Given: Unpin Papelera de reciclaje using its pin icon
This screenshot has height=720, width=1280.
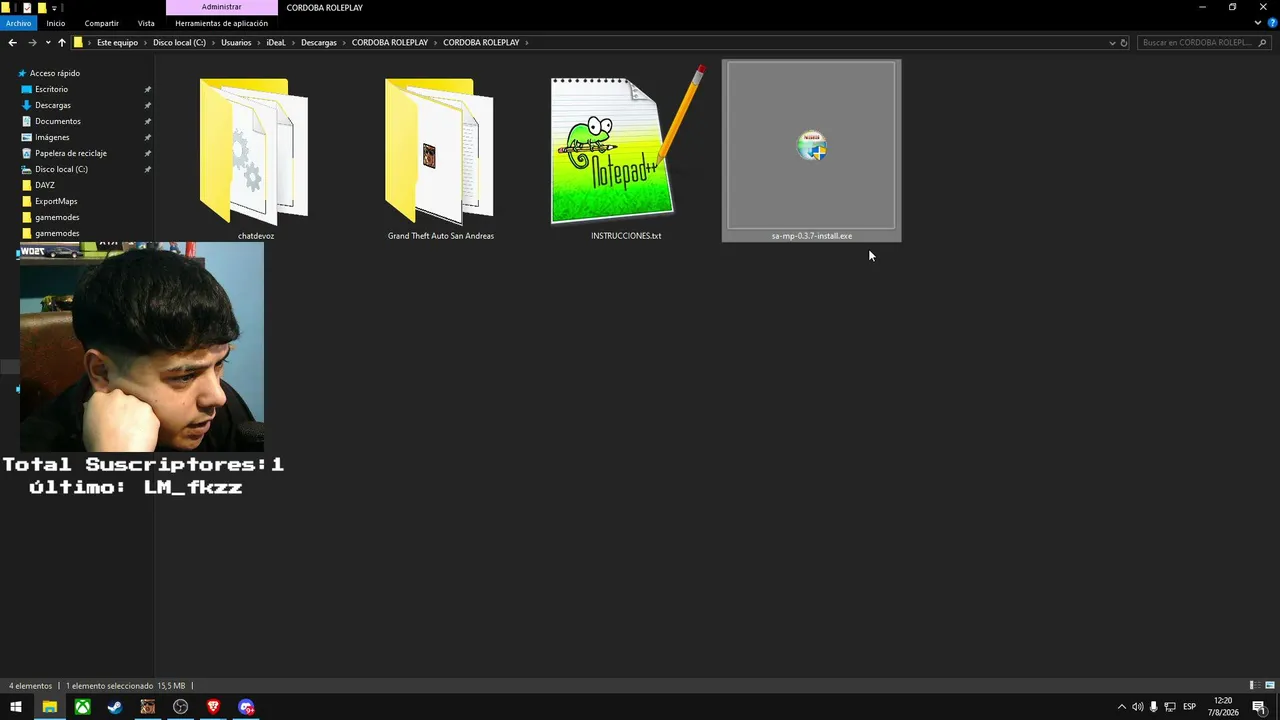Looking at the screenshot, I should [x=148, y=153].
